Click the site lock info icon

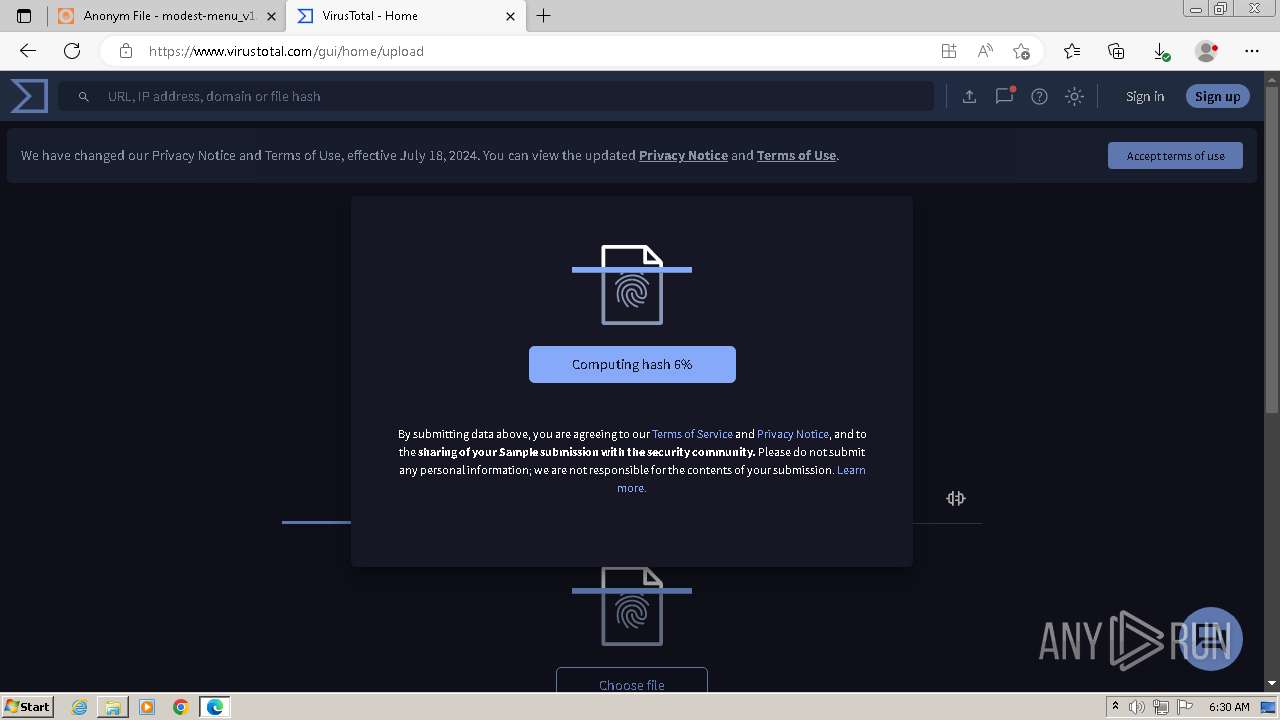click(x=125, y=51)
